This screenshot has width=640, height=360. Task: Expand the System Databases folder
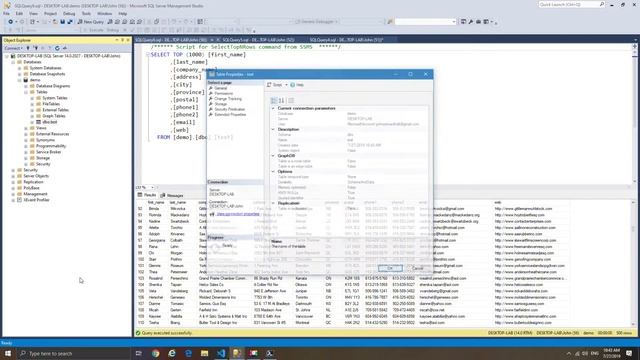pyautogui.click(x=20, y=68)
